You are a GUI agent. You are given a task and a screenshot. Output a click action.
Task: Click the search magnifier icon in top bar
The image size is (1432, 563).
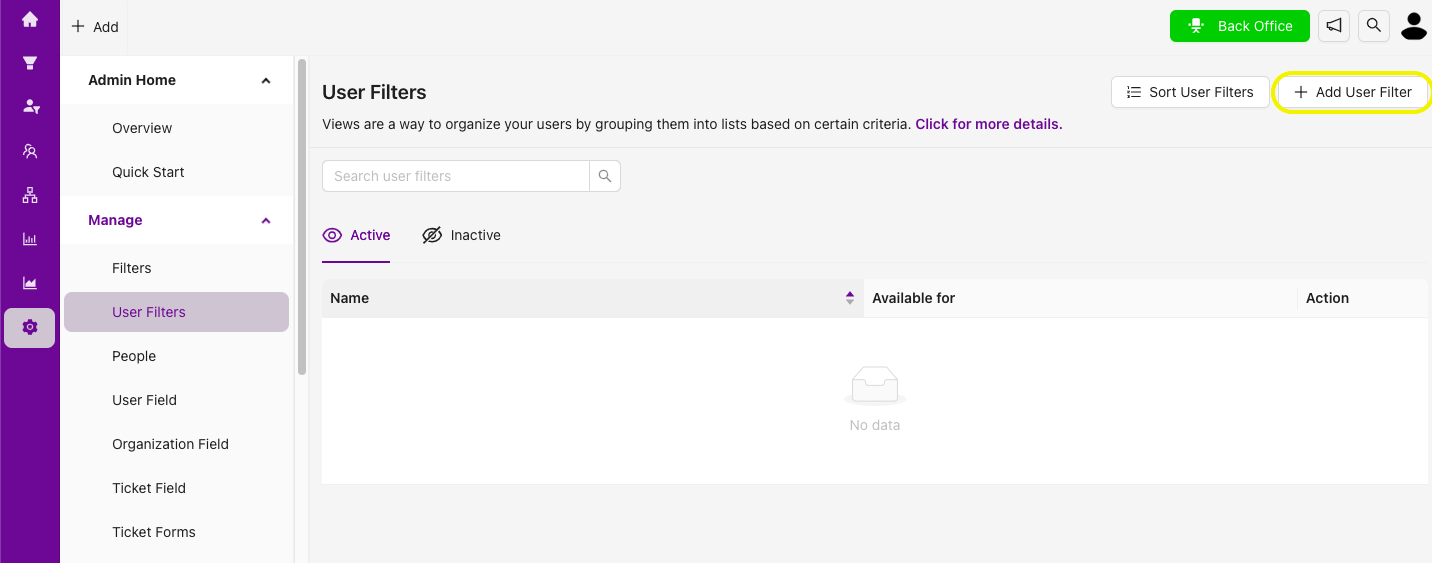click(1374, 26)
